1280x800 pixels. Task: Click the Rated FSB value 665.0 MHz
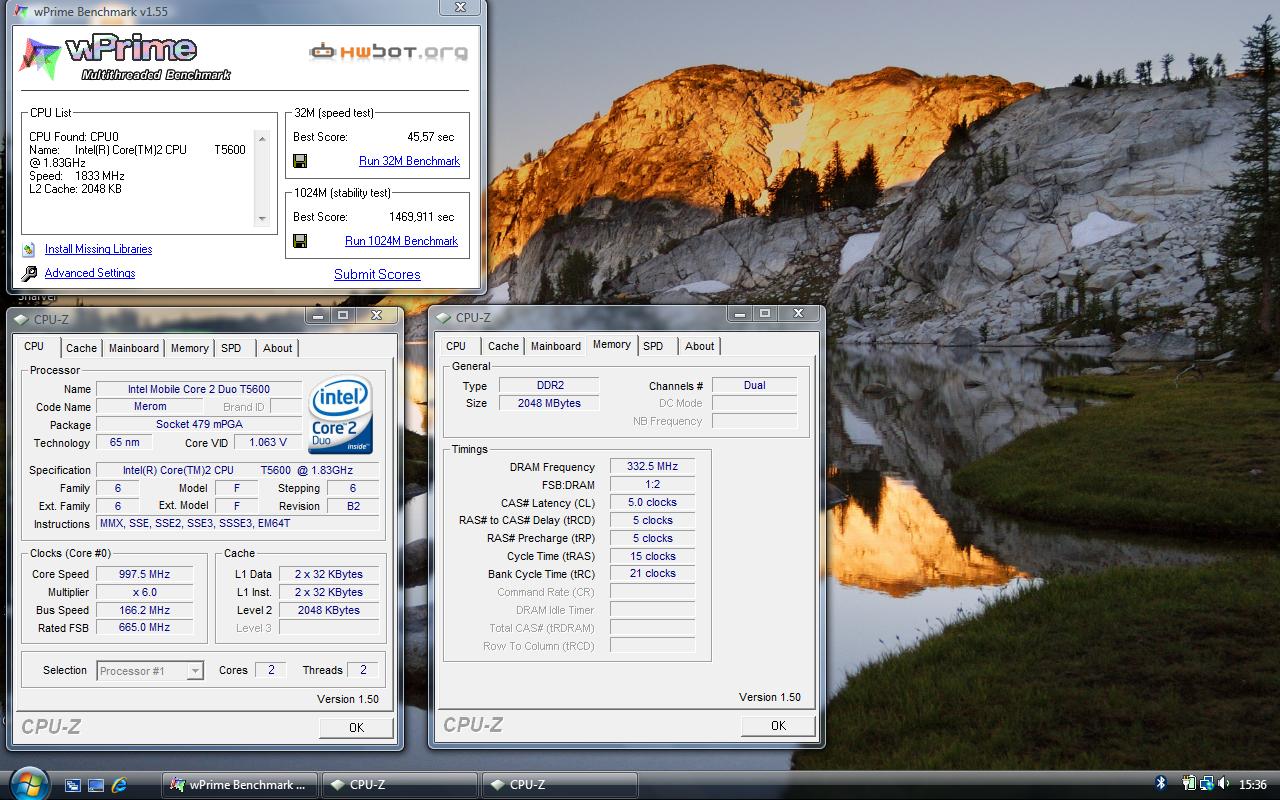145,628
